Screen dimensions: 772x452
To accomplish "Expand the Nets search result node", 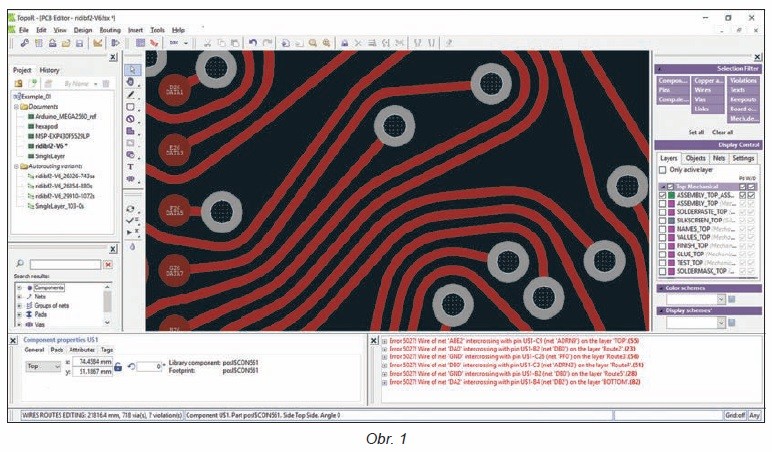I will coord(20,297).
